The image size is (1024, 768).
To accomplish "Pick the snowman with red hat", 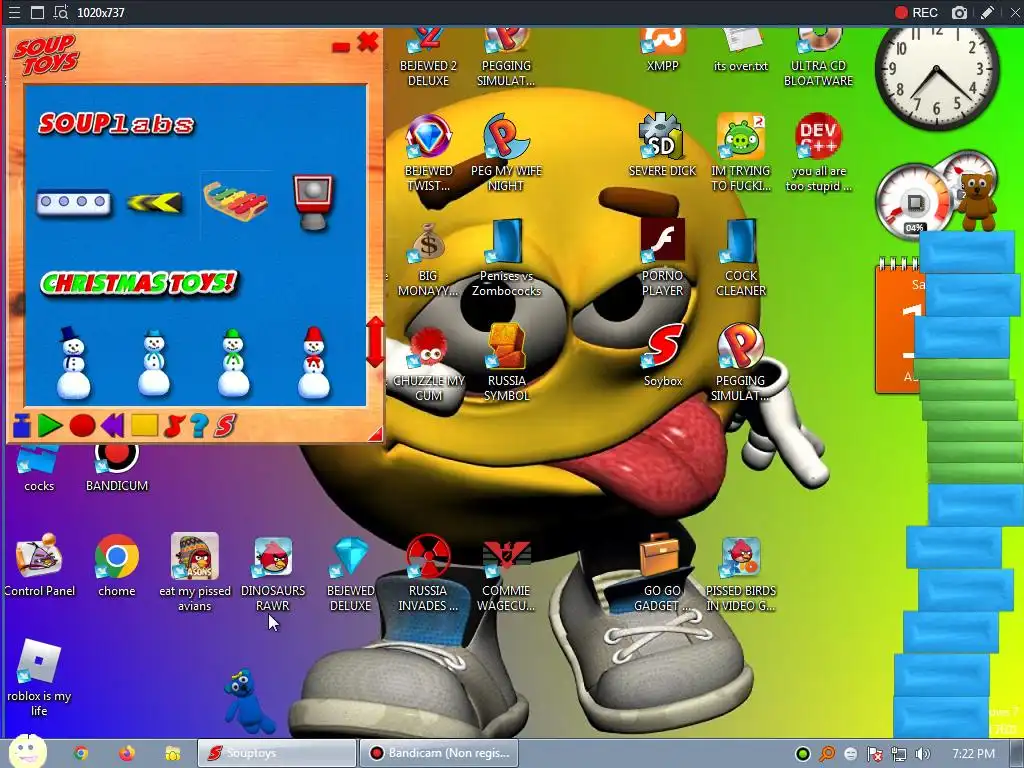I will [314, 362].
